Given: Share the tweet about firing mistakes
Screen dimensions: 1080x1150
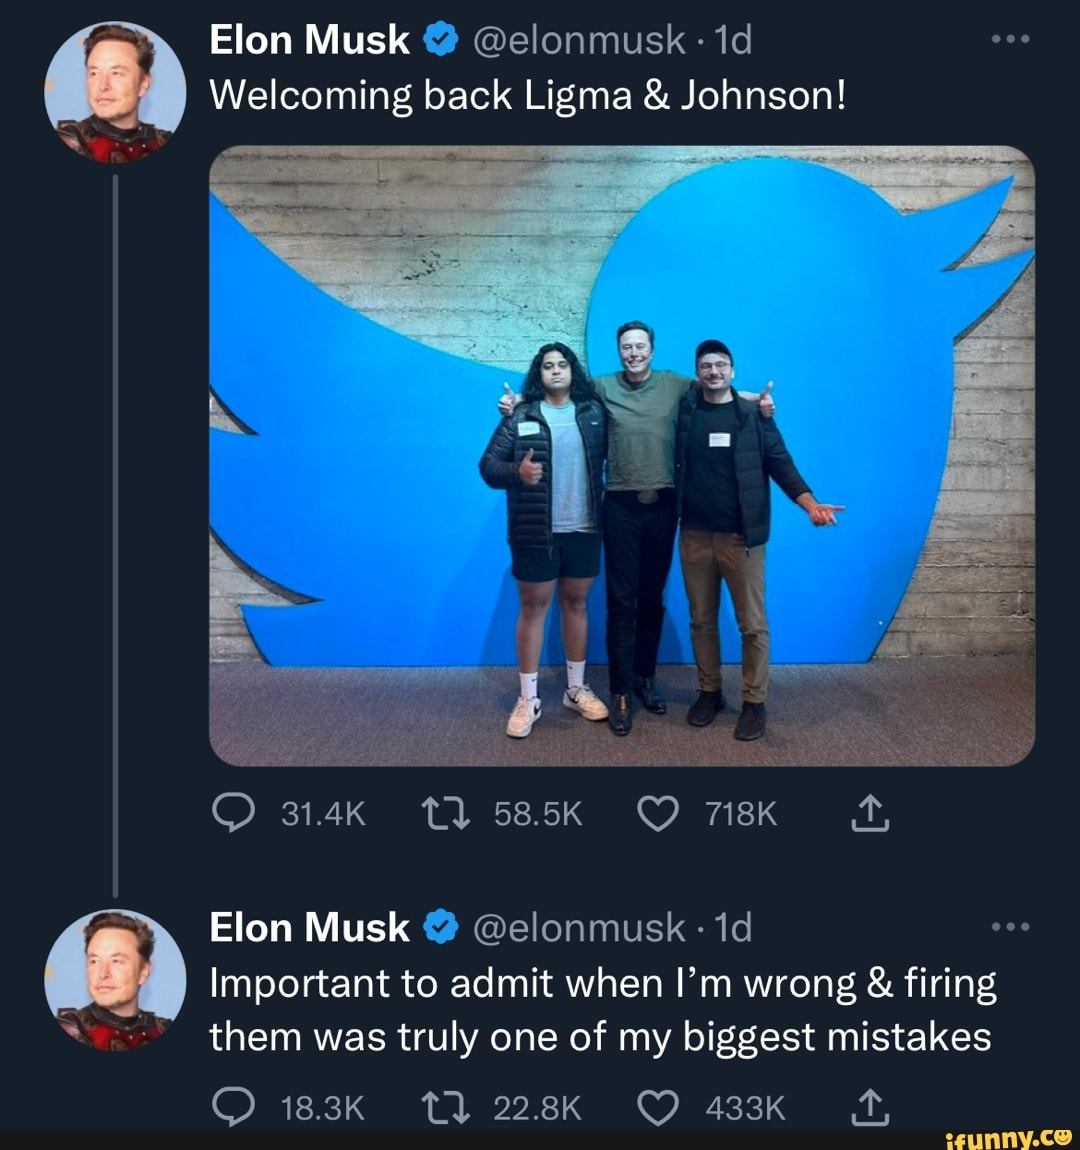Looking at the screenshot, I should pos(869,1107).
